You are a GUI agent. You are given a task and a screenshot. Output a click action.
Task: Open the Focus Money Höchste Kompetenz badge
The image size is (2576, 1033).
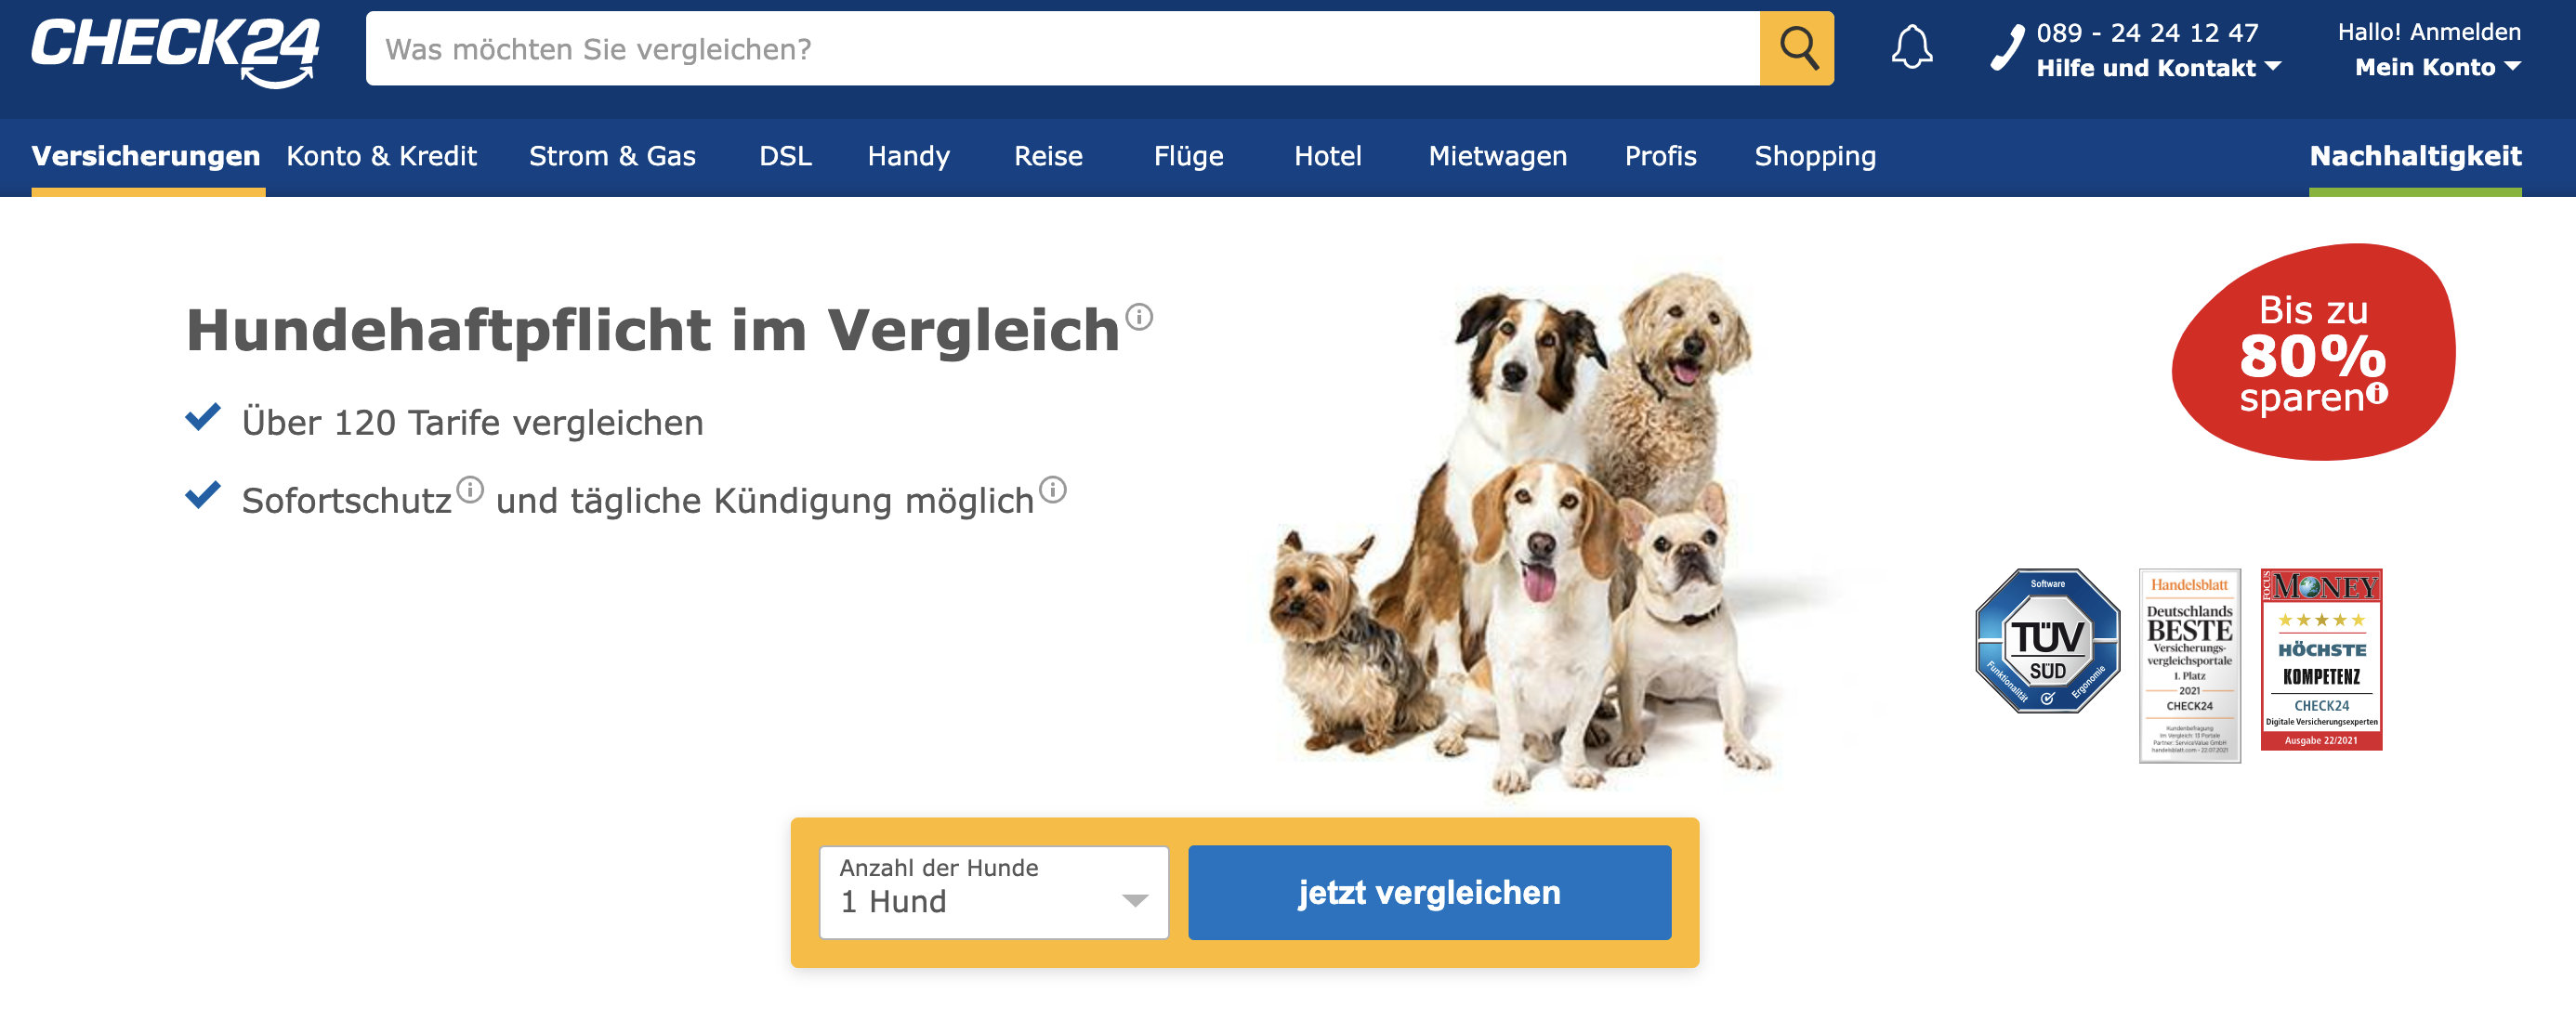click(x=2321, y=660)
